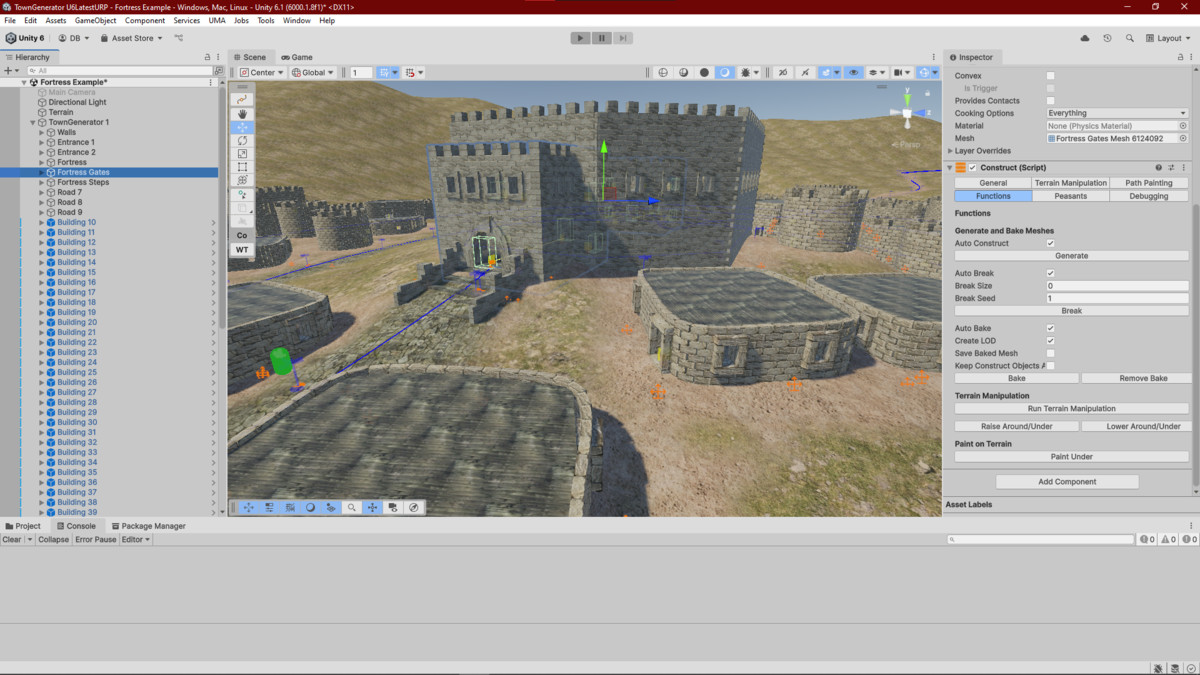Expand the Layer Overrides foldout
Image resolution: width=1200 pixels, height=675 pixels.
point(950,151)
